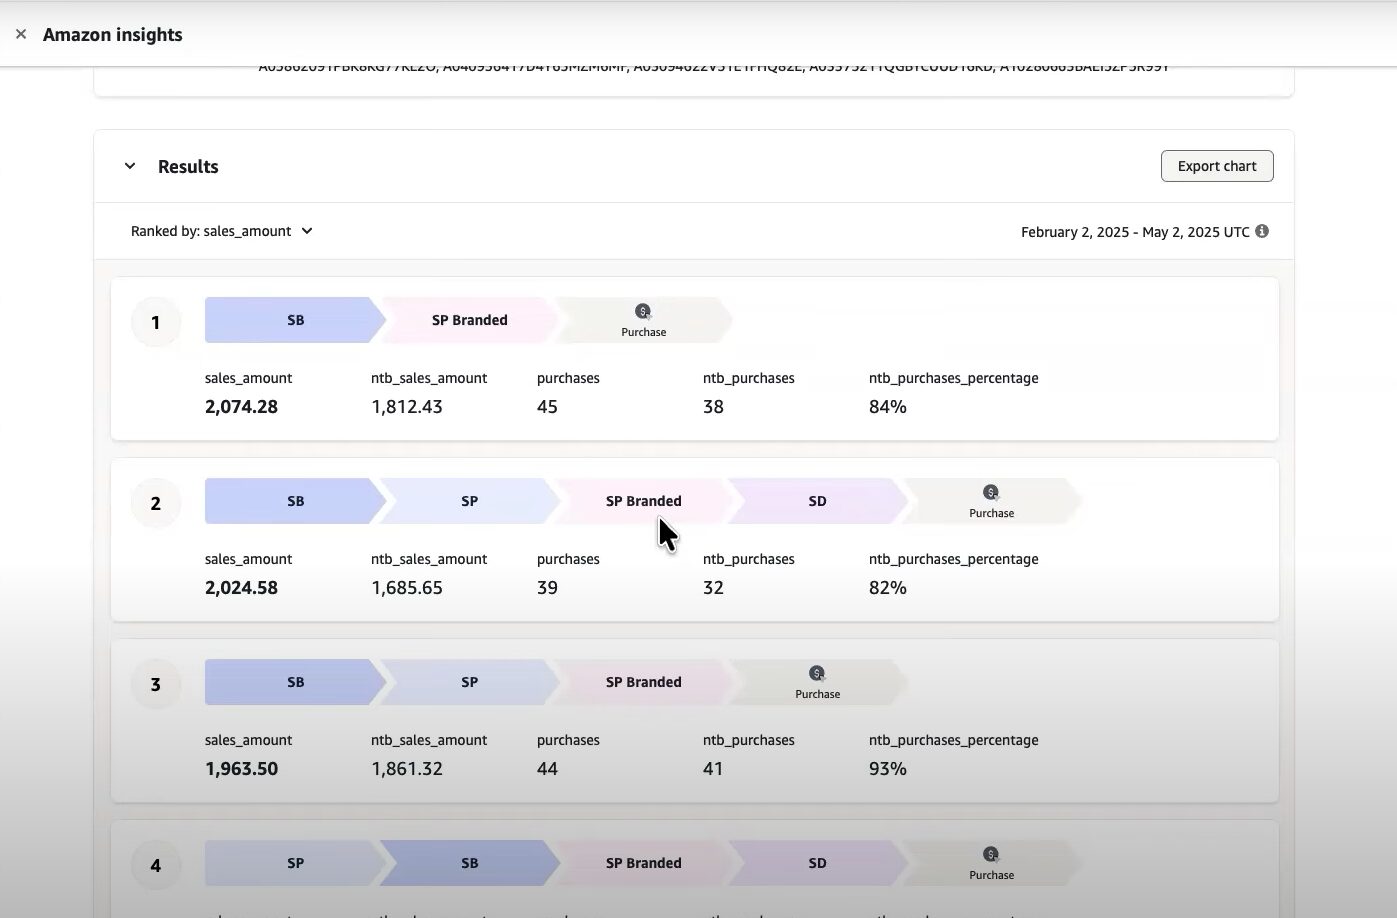Click the Export chart button
This screenshot has width=1397, height=918.
[1216, 166]
